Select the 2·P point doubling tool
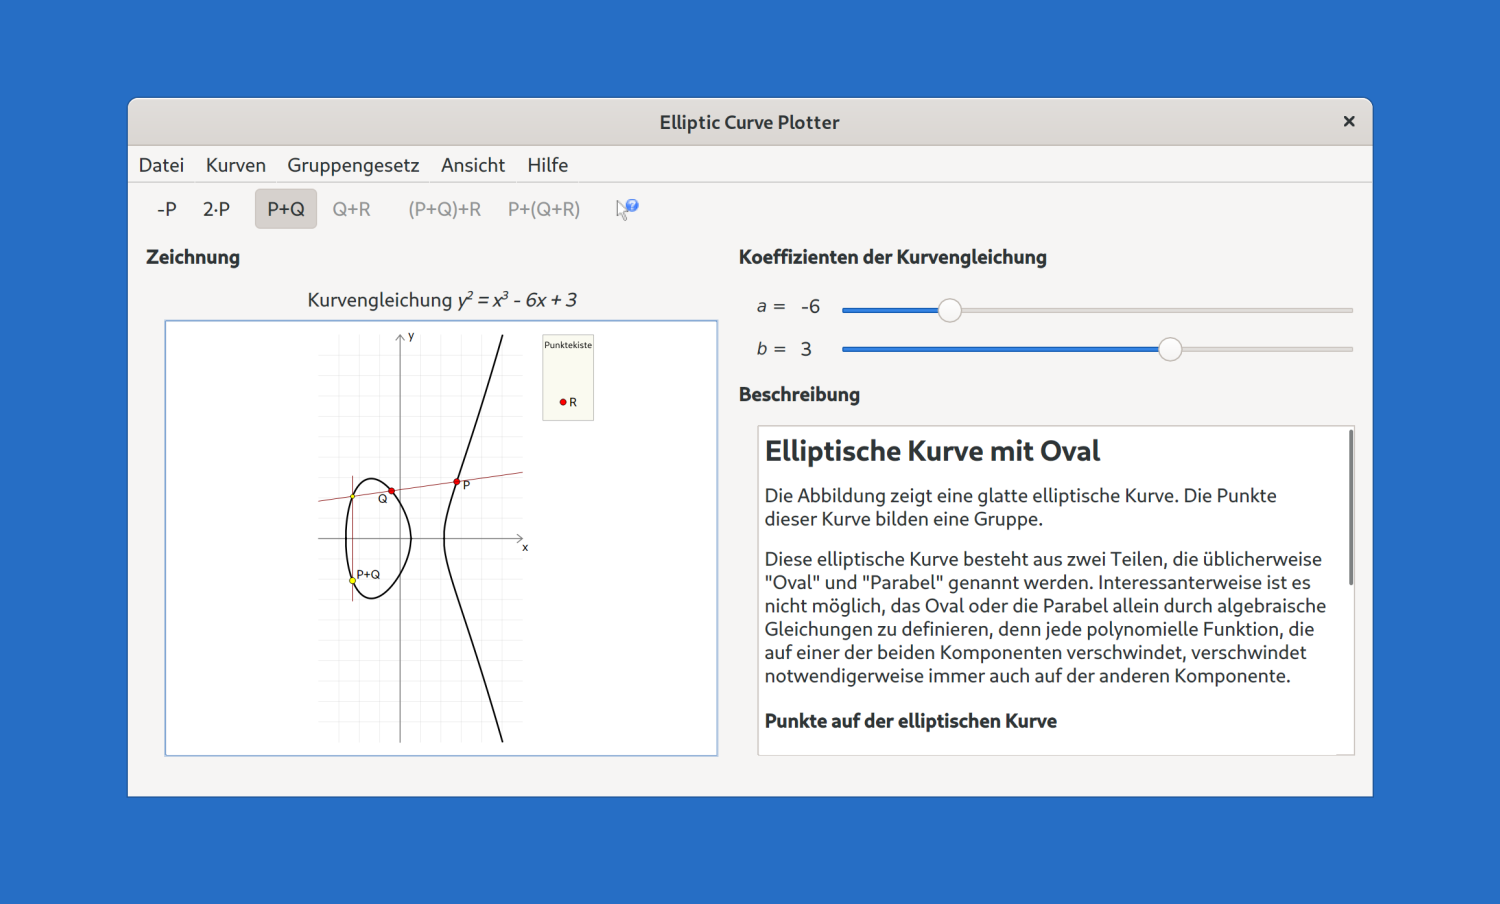The image size is (1500, 904). tap(216, 209)
